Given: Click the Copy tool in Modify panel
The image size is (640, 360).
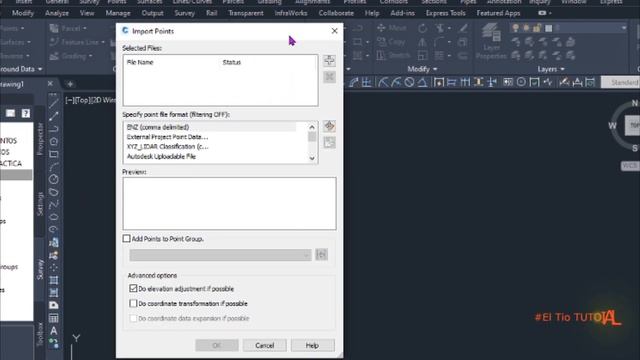Looking at the screenshot, I should tap(391, 42).
